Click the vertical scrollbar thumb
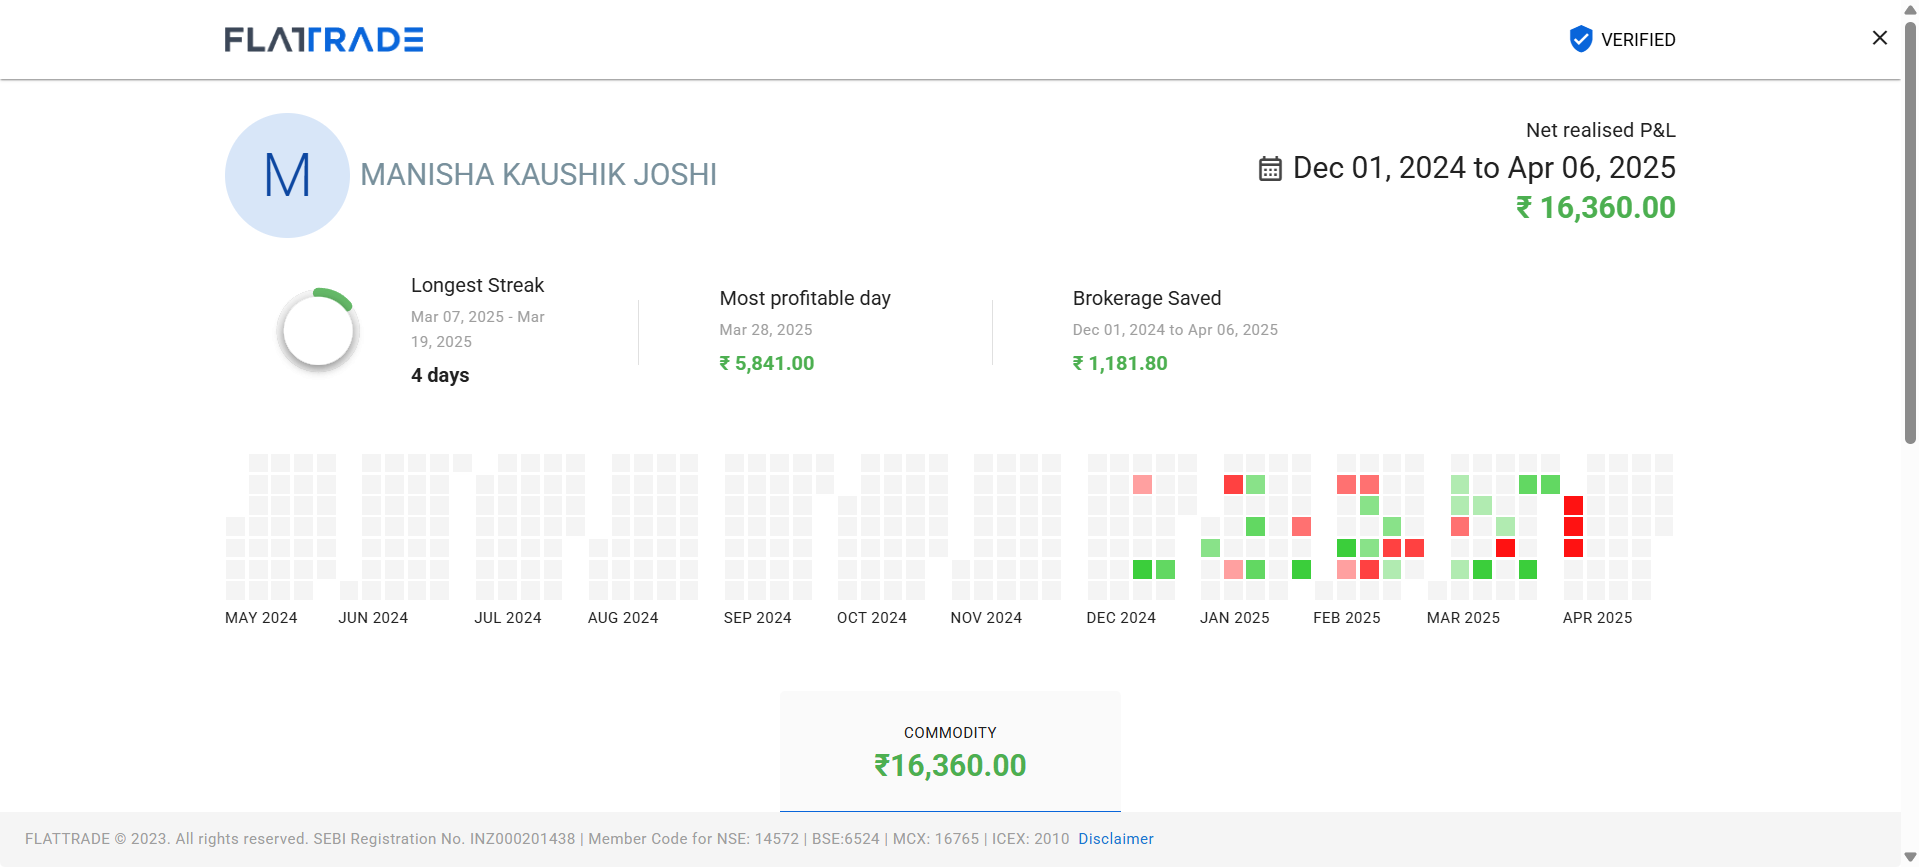This screenshot has width=1919, height=867. point(1910,230)
